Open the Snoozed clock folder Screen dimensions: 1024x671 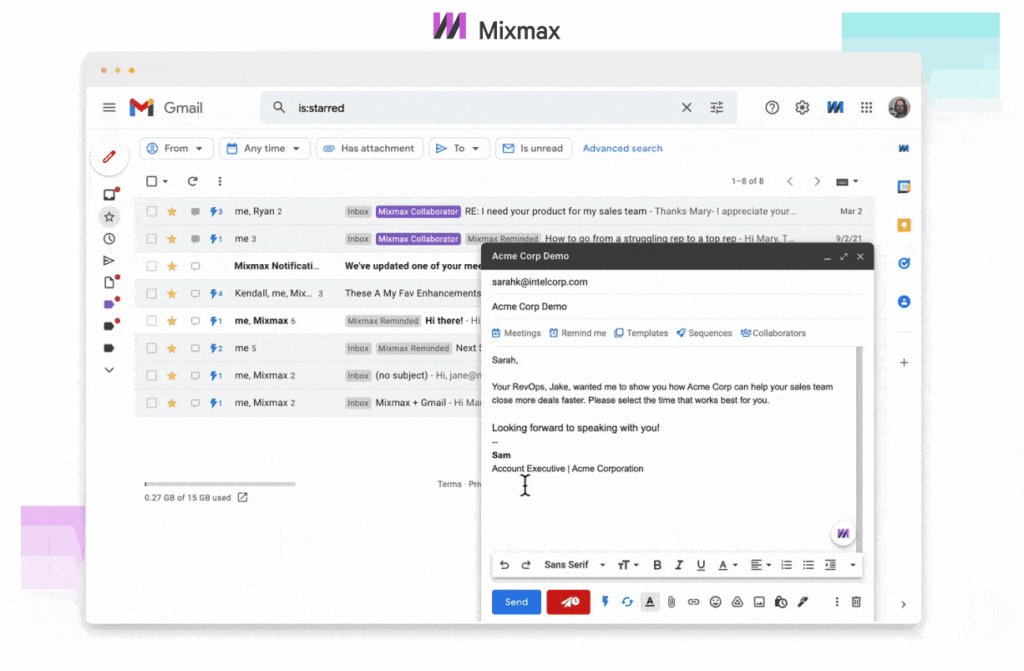pyautogui.click(x=109, y=239)
